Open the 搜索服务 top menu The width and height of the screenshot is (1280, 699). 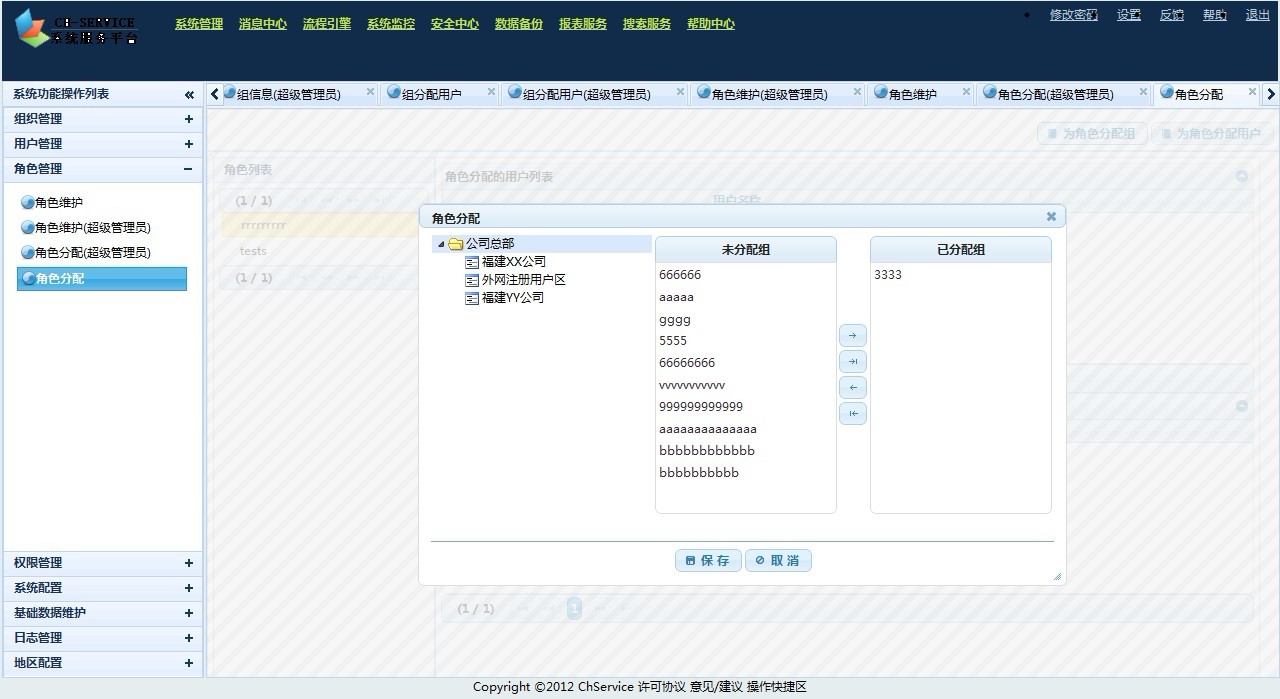(647, 24)
